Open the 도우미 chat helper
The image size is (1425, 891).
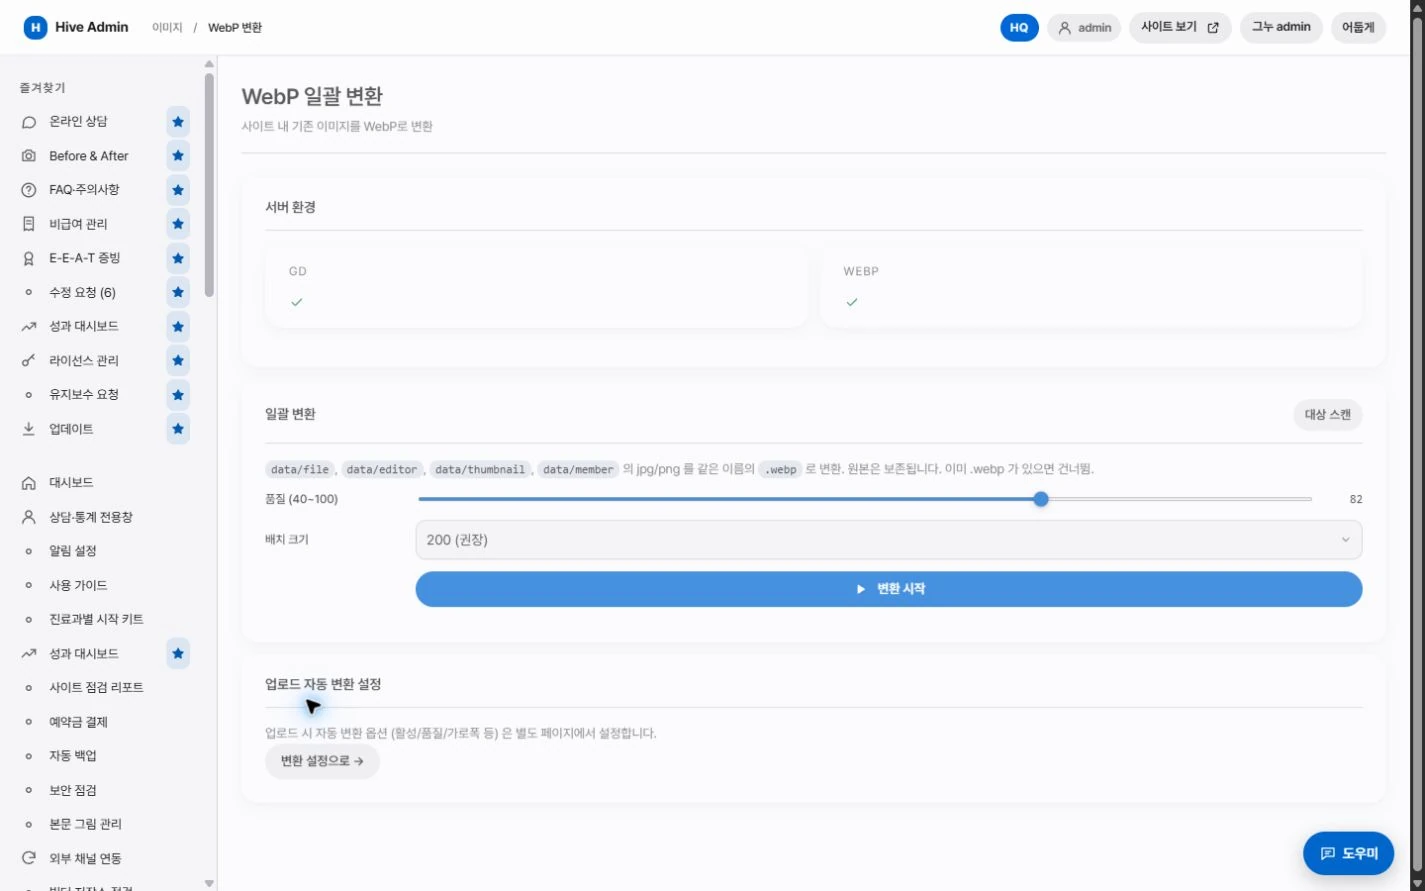[1348, 853]
